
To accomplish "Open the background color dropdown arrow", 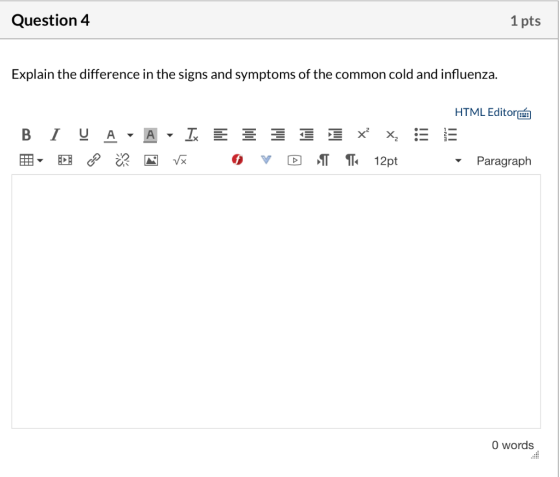I will click(170, 135).
